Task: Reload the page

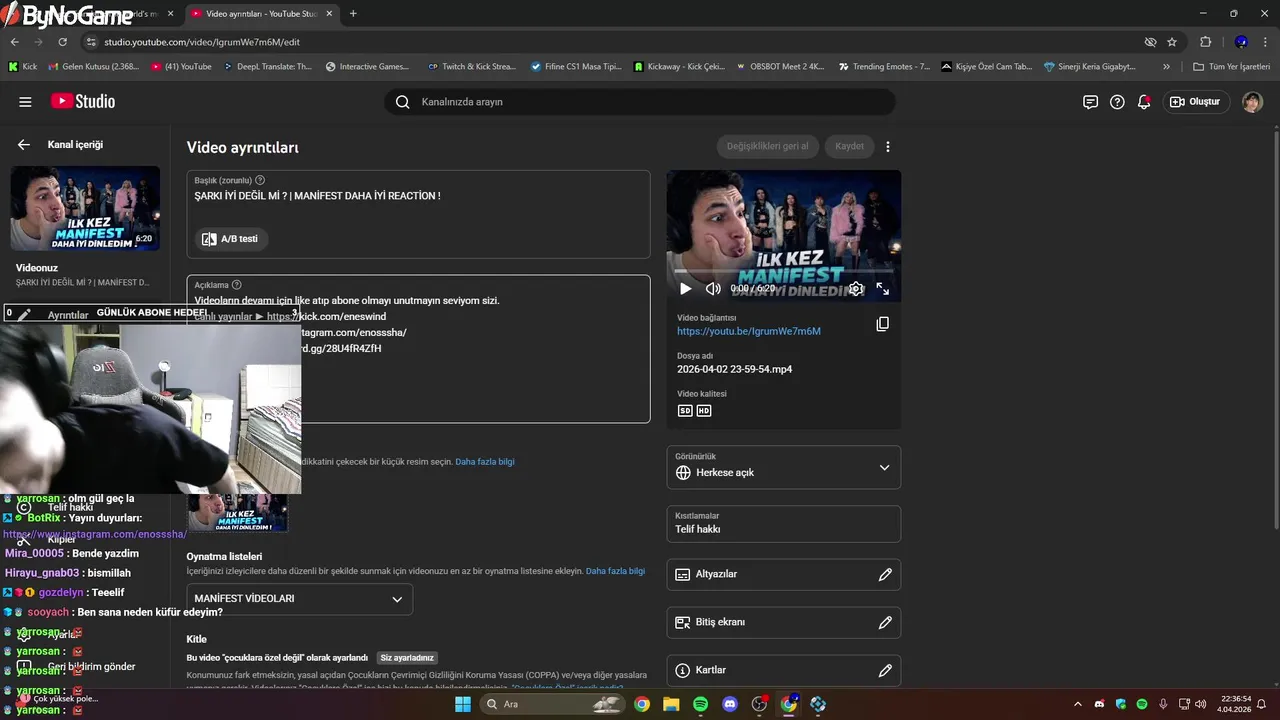Action: 62,42
